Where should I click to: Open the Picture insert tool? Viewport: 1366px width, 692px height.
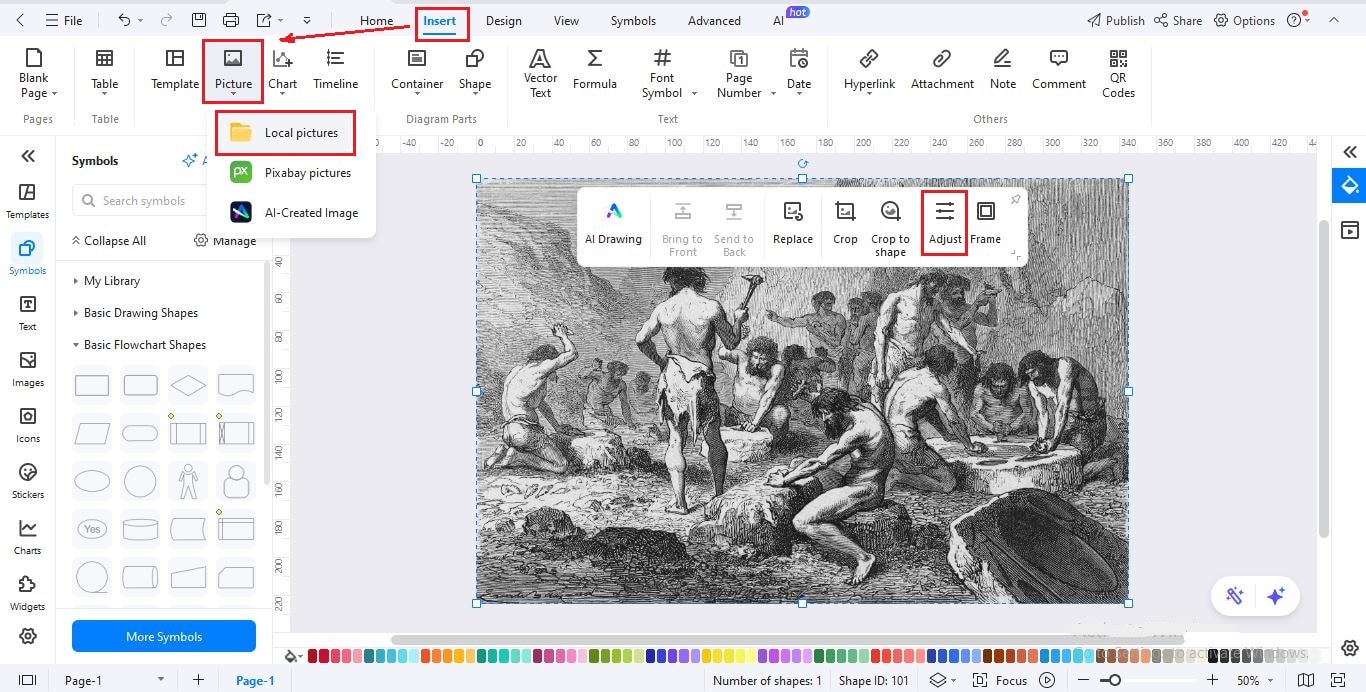[x=233, y=70]
